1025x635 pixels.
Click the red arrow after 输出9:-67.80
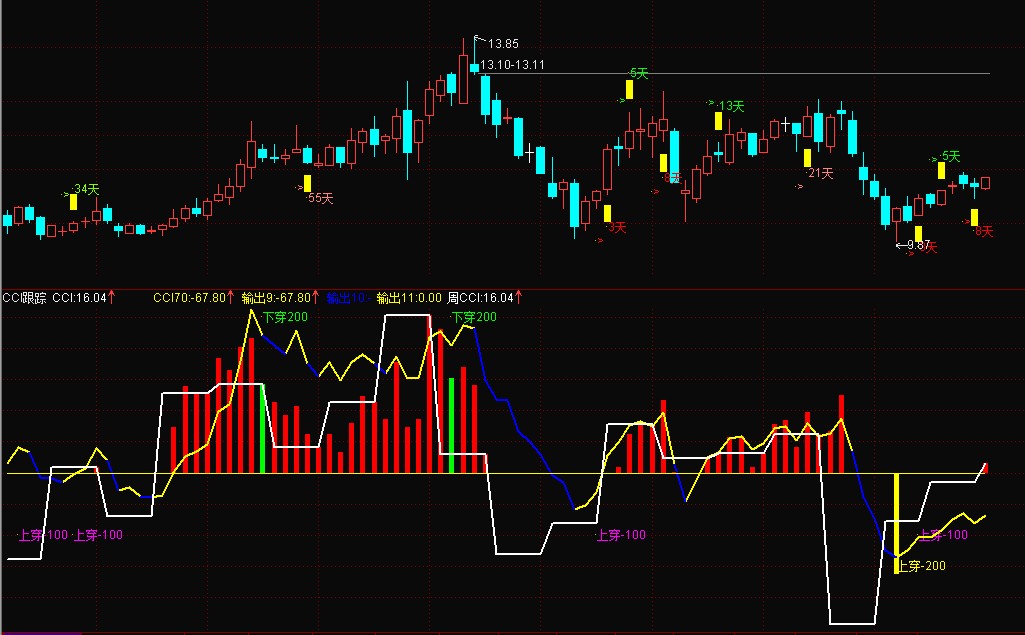[x=316, y=298]
